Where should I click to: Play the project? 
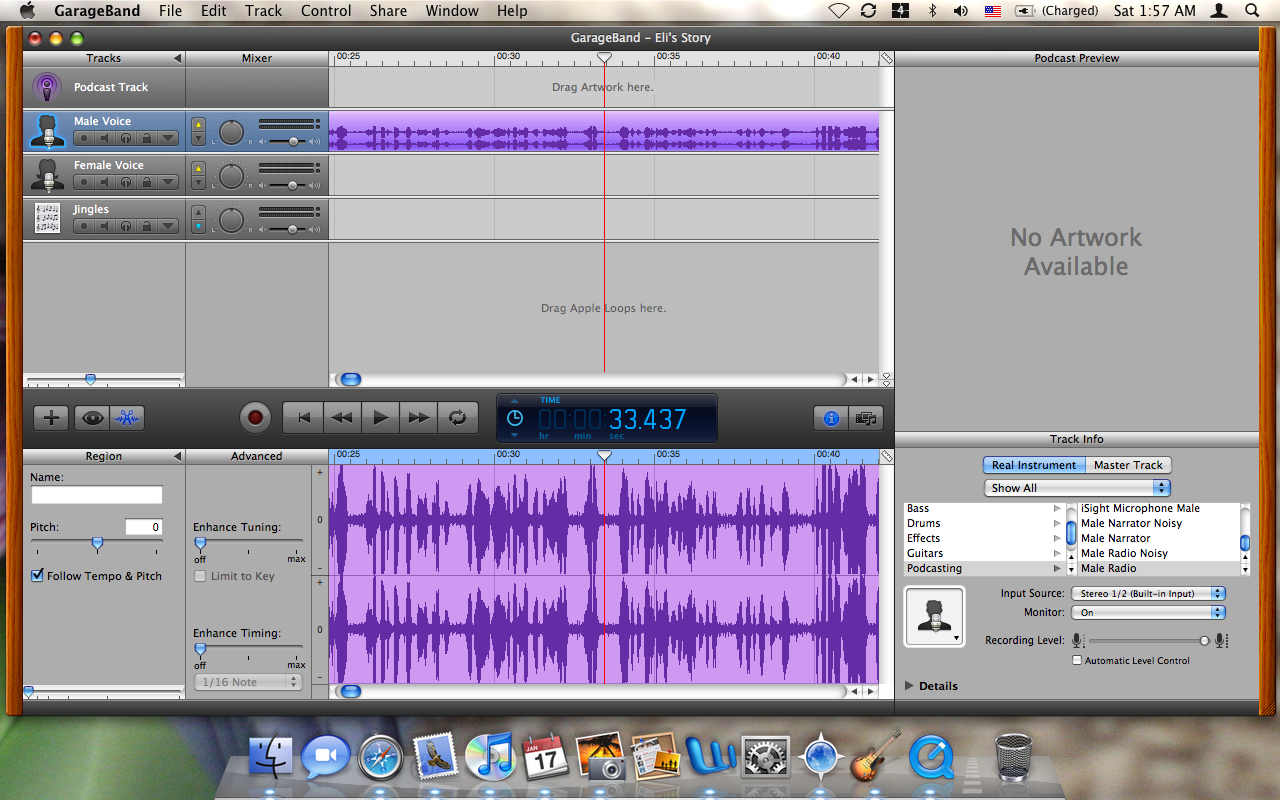[x=380, y=418]
